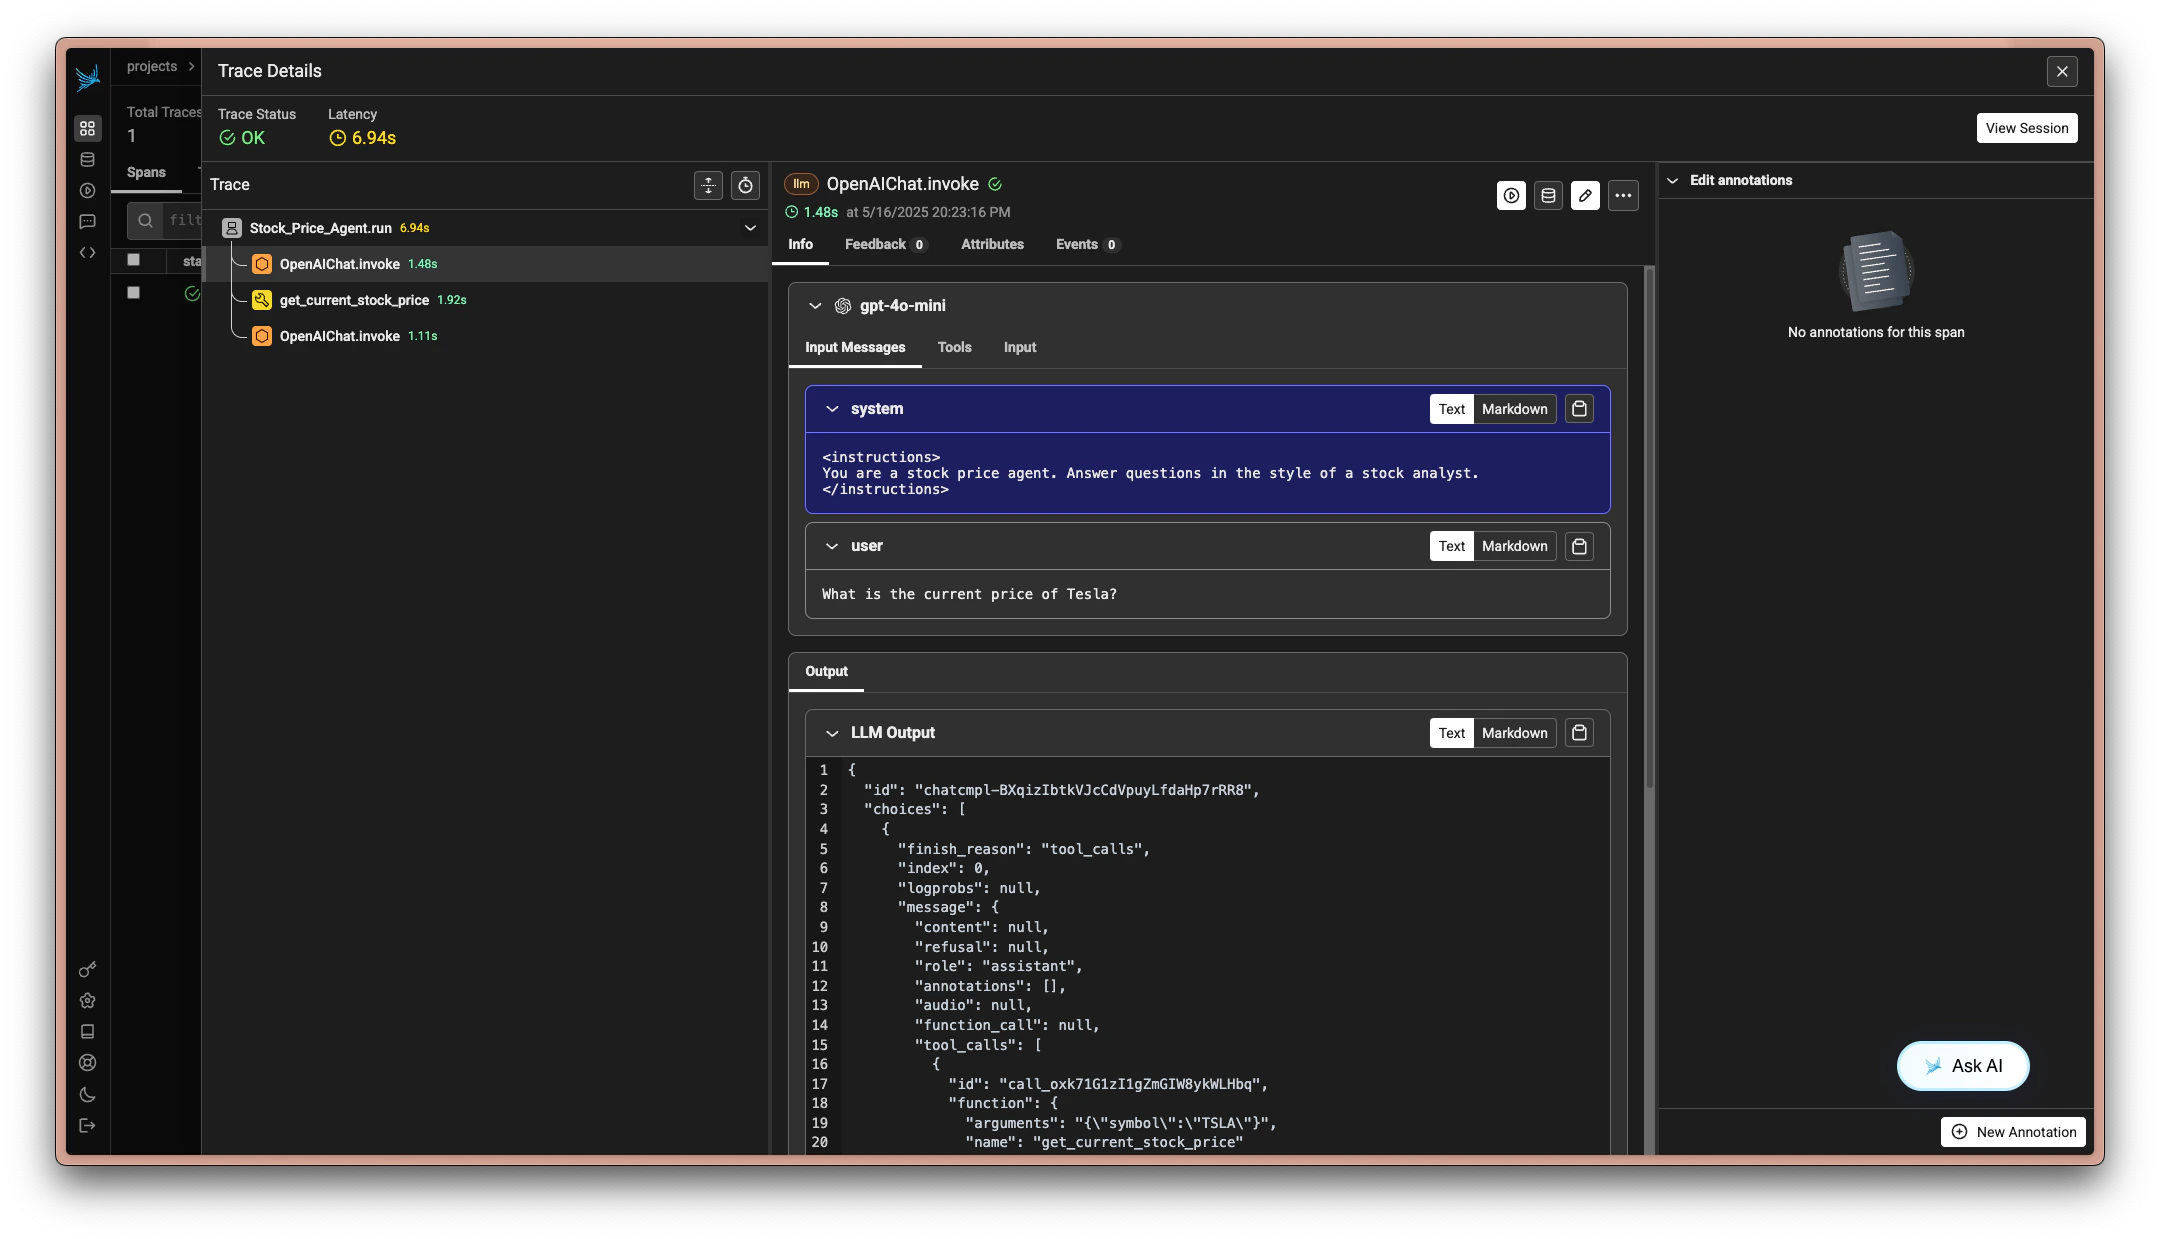Click the expand-all spans icon in Trace panel

[708, 186]
